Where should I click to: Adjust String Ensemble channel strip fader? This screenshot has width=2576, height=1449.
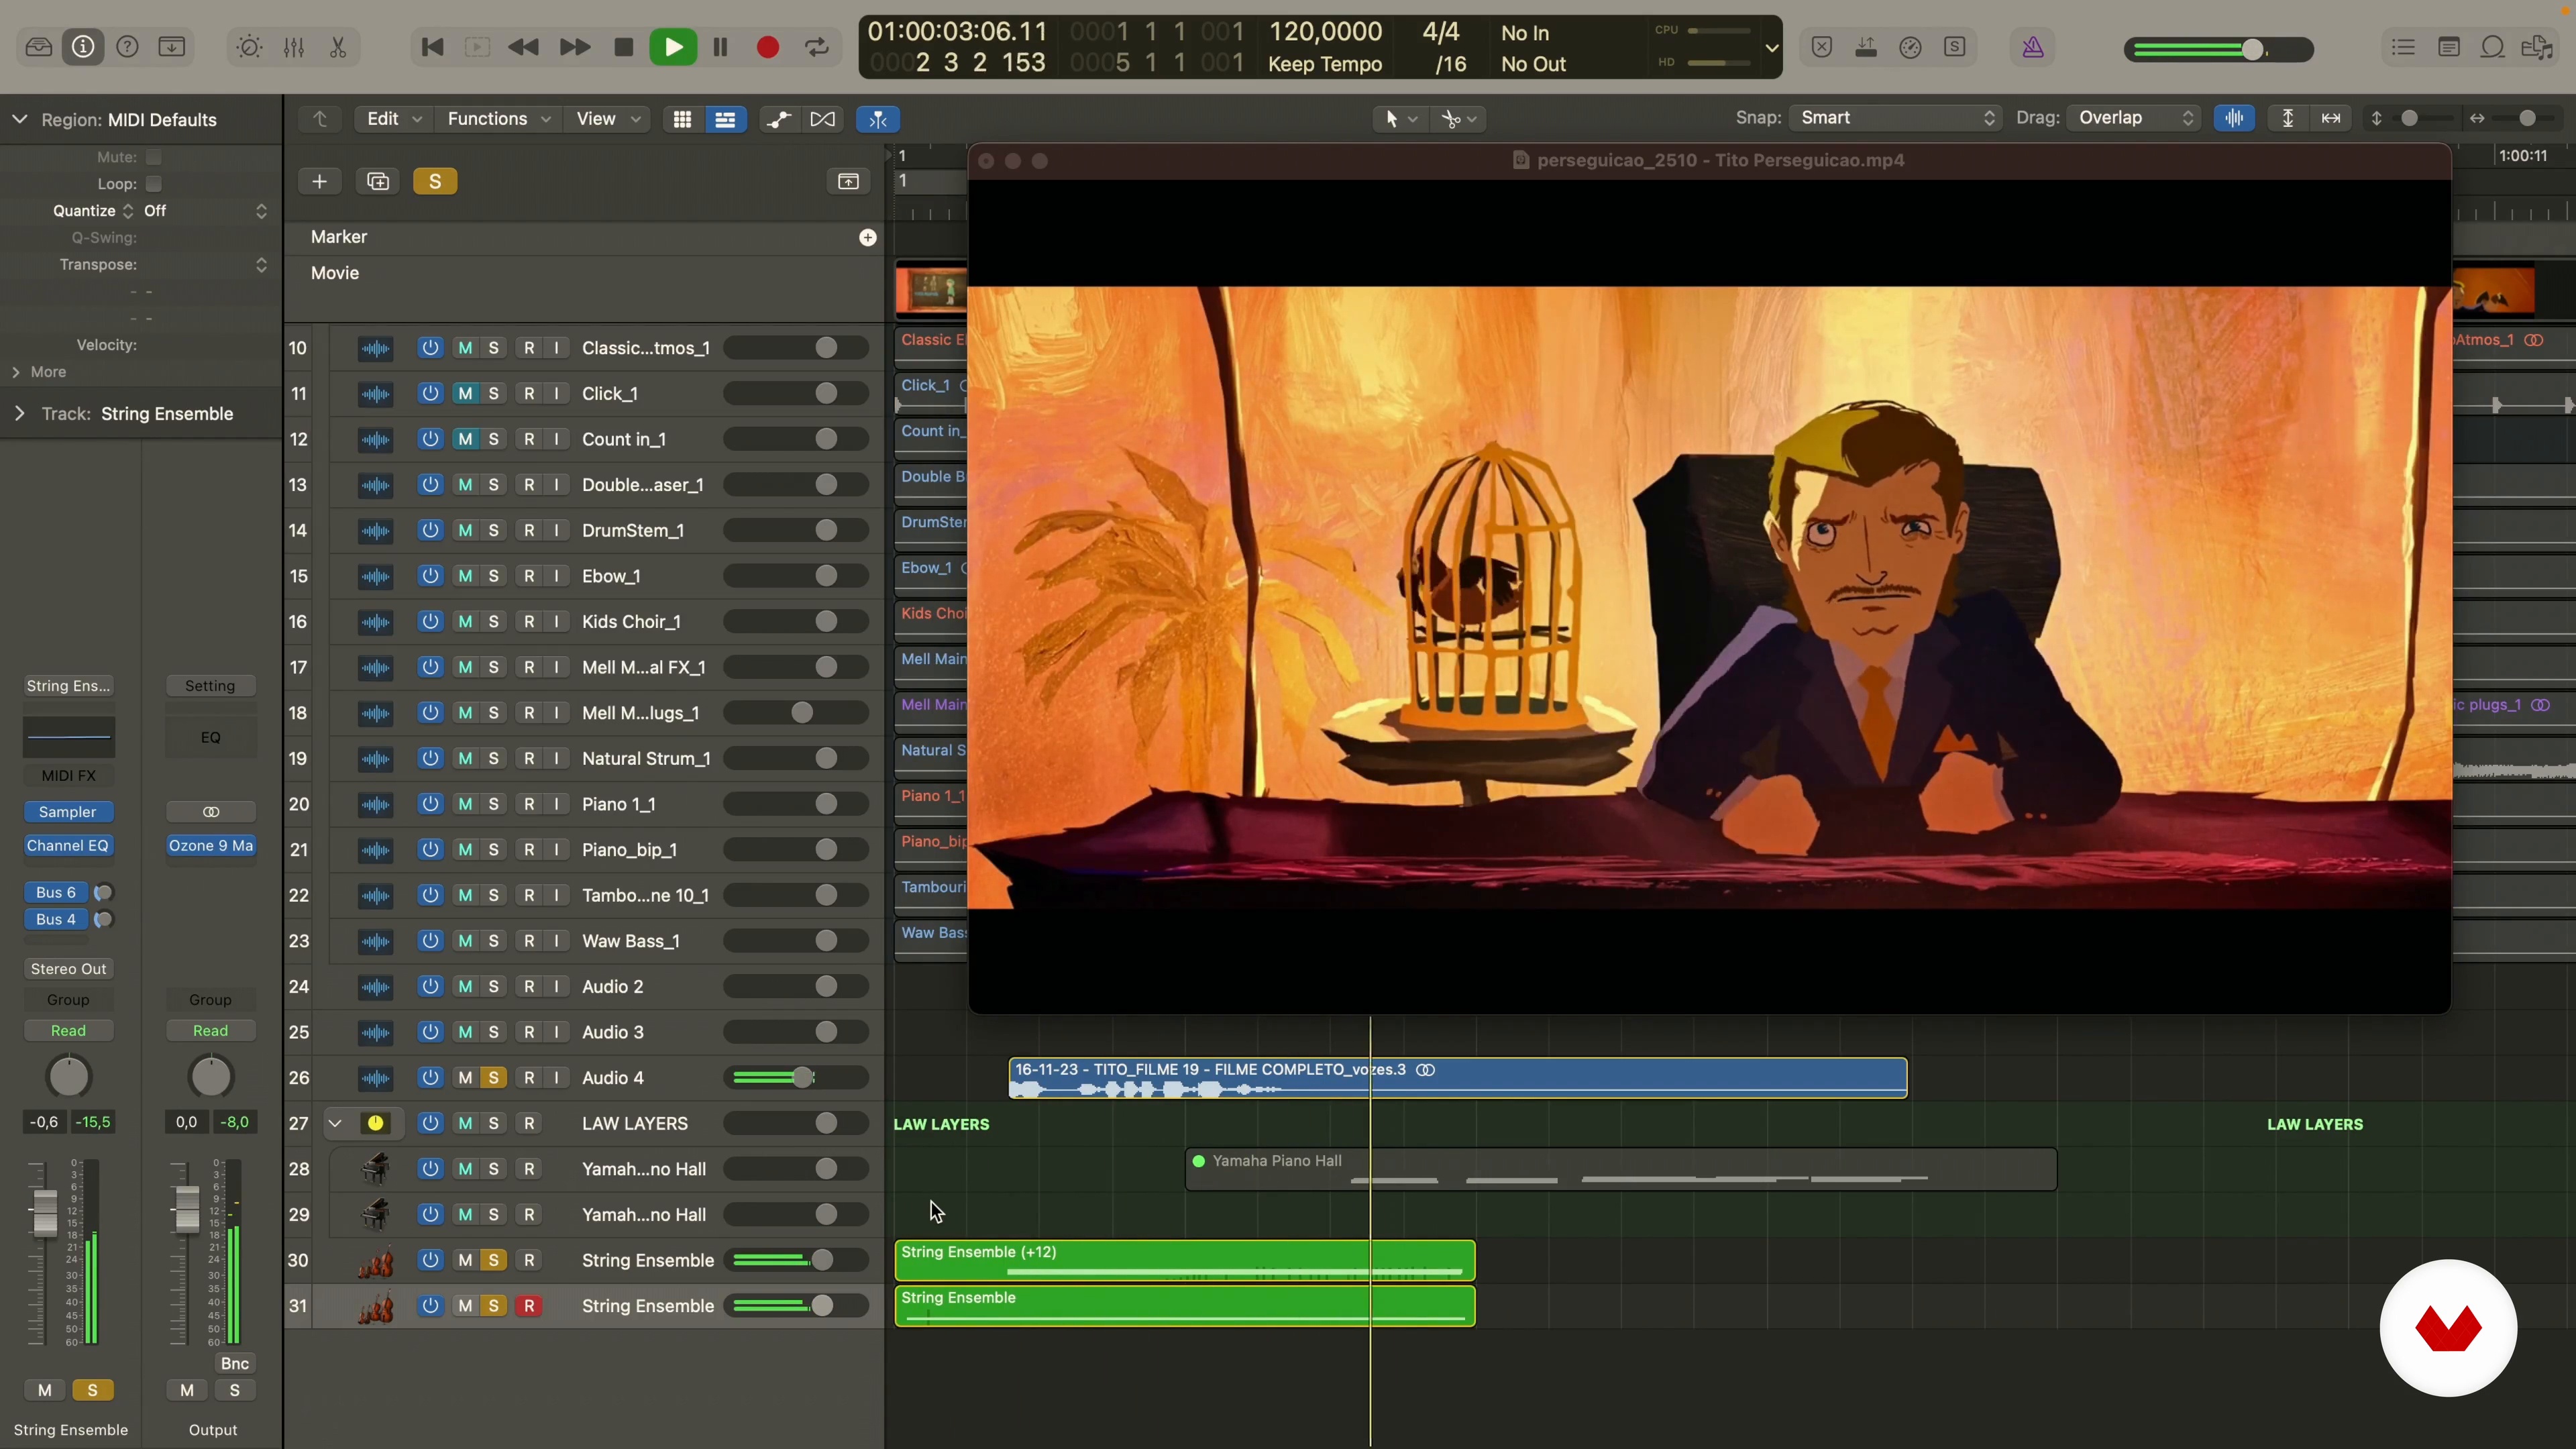click(44, 1213)
